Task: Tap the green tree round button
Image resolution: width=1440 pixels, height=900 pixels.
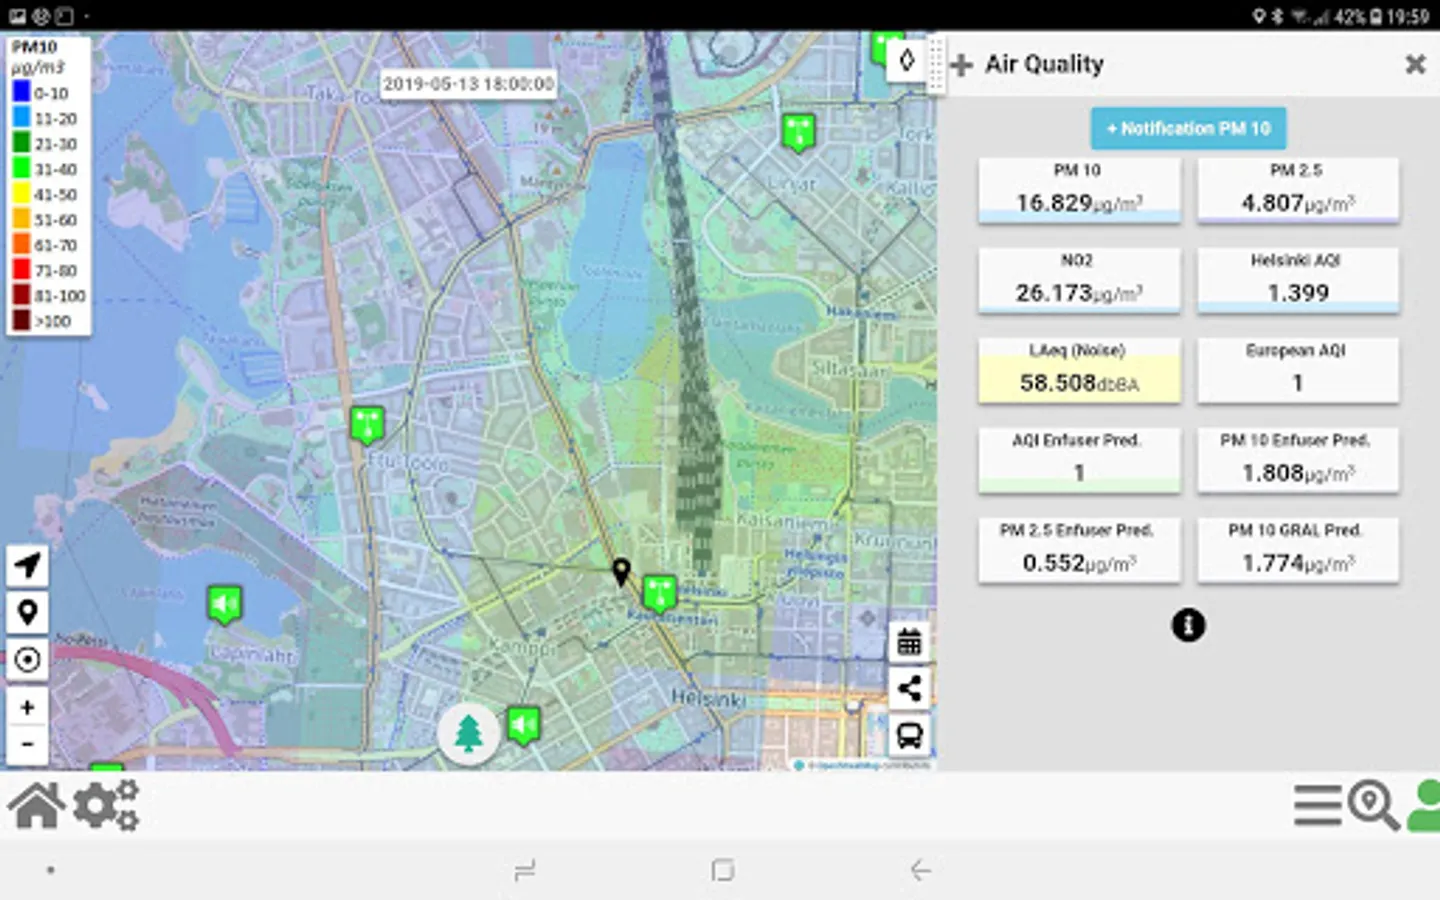Action: [x=468, y=733]
